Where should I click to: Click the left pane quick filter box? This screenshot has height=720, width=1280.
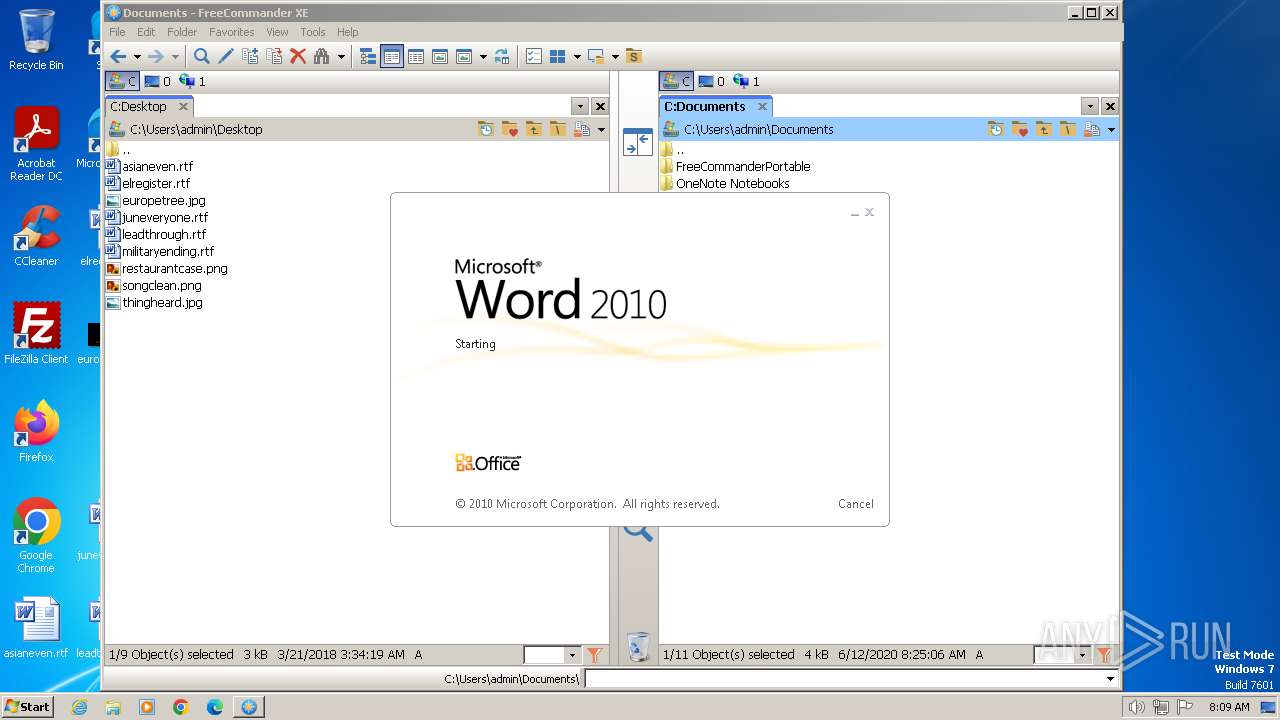544,655
